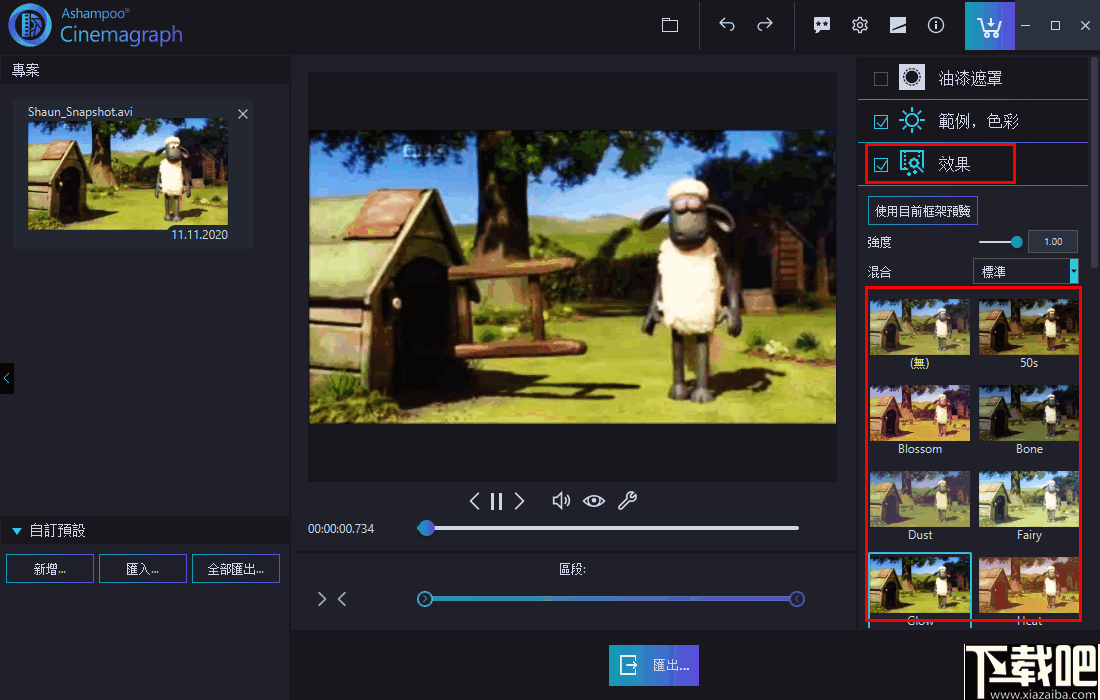Screen dimensions: 1100x700
Task: Collapse the 自訂預設 section
Action: click(x=17, y=531)
